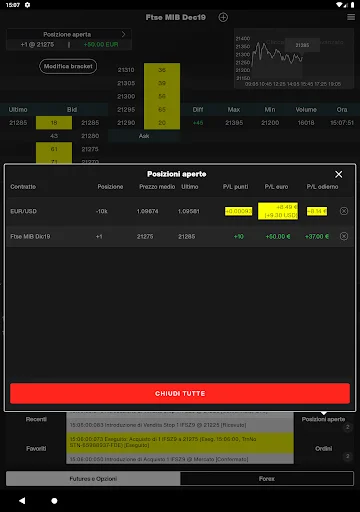Click the P/L odierno column header
This screenshot has height=512, width=360.
tap(322, 187)
